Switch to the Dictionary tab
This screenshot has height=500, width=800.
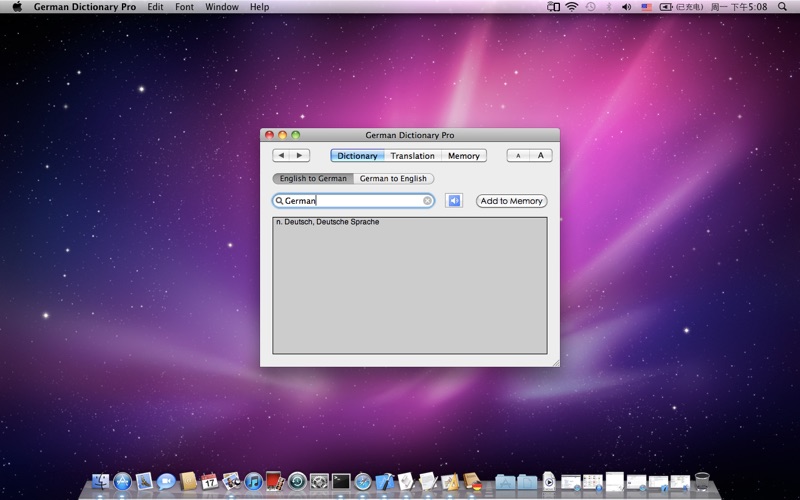coord(357,156)
